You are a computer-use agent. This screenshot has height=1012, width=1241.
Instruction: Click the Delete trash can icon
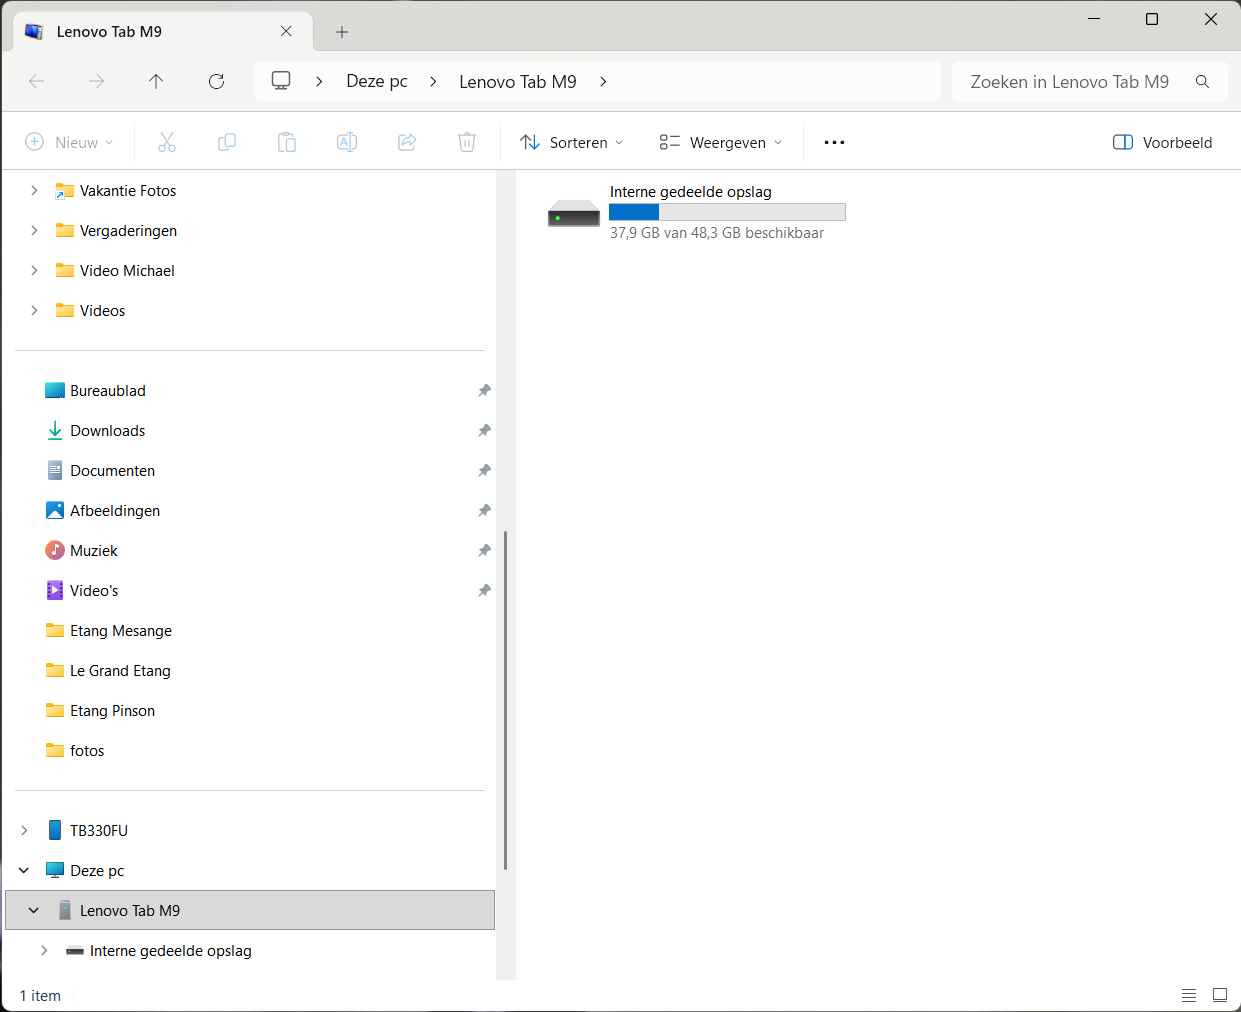467,142
